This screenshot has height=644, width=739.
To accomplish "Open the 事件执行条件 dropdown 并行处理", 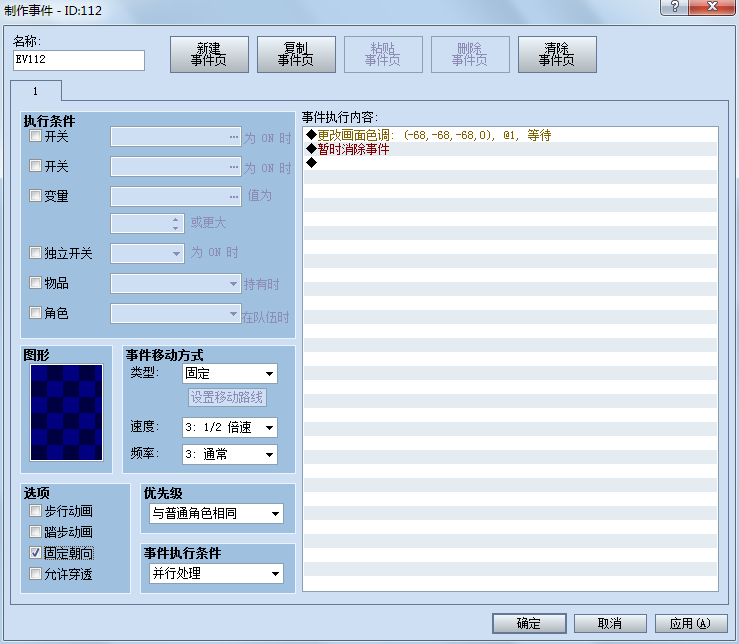I will click(x=216, y=573).
